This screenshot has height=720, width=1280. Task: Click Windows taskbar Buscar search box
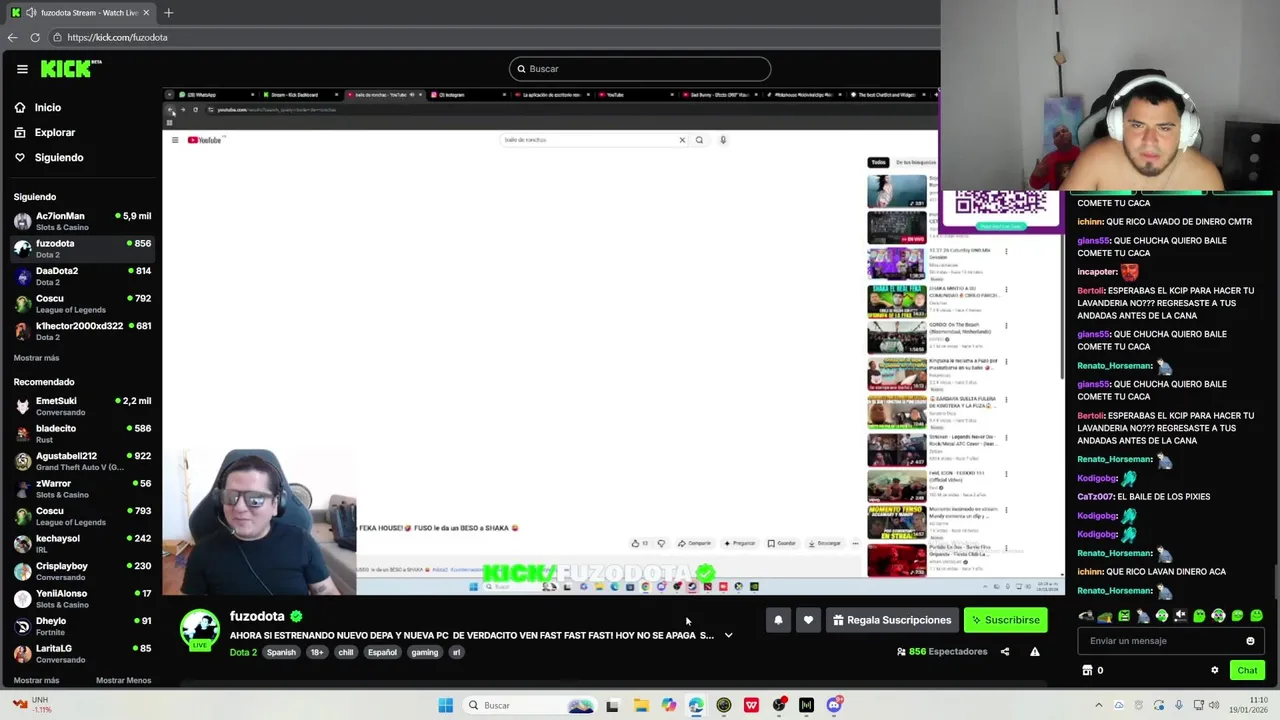(530, 705)
